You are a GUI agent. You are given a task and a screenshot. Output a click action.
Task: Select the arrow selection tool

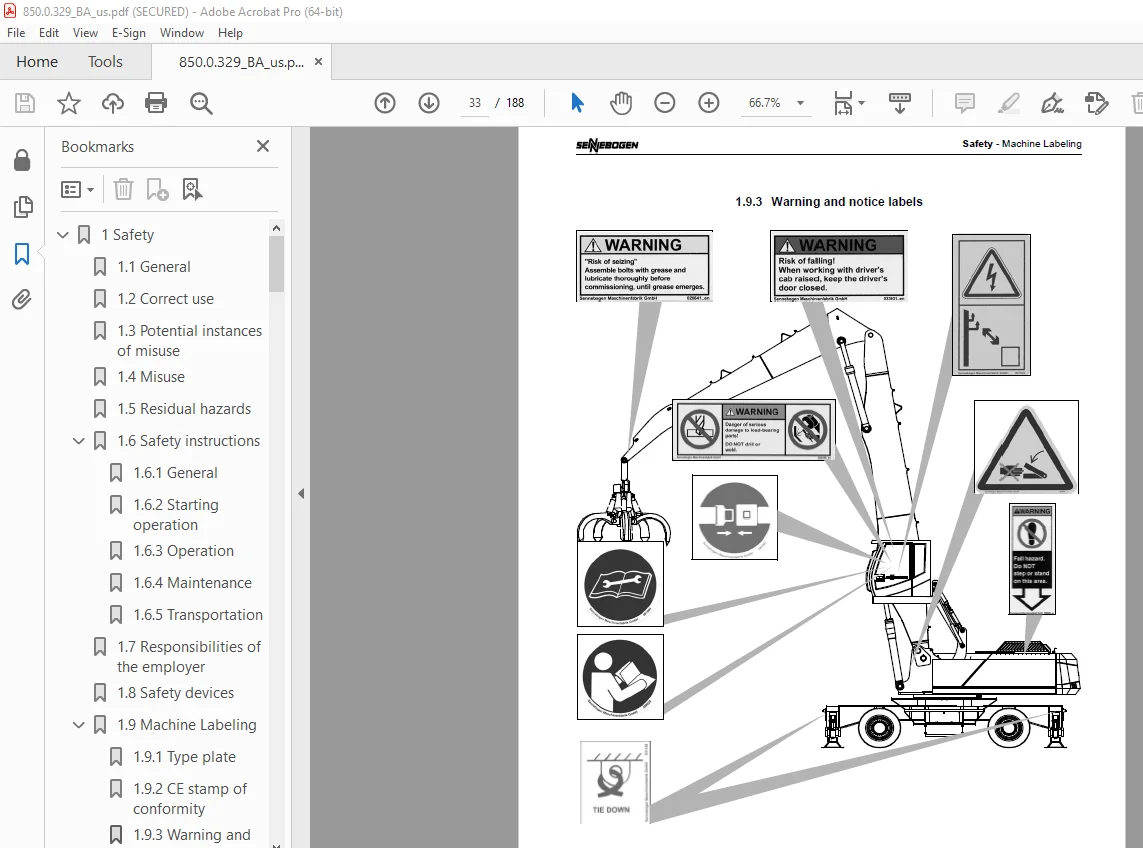[577, 103]
